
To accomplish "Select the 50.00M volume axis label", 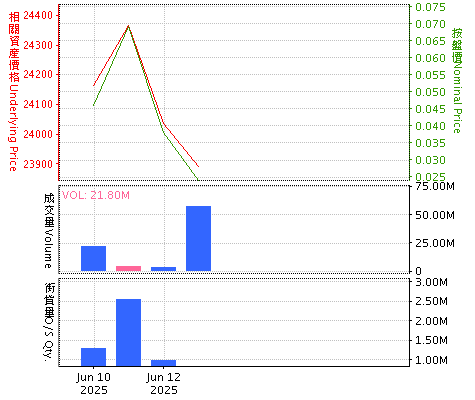I will tap(435, 215).
